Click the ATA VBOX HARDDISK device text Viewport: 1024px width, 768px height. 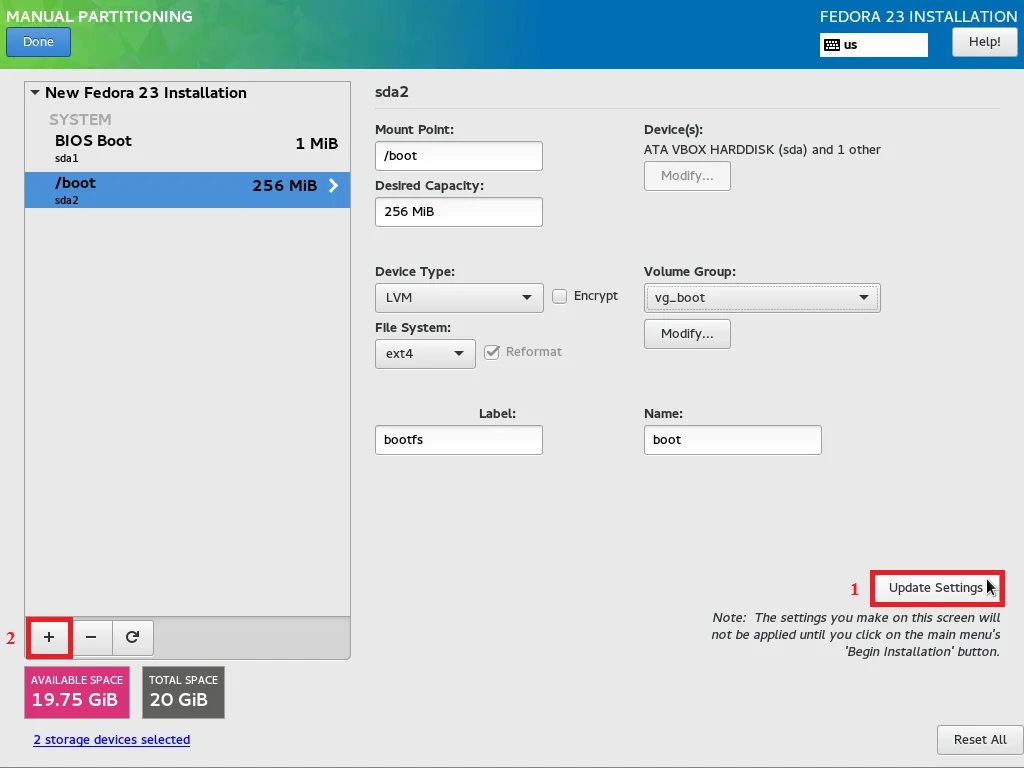tap(762, 150)
